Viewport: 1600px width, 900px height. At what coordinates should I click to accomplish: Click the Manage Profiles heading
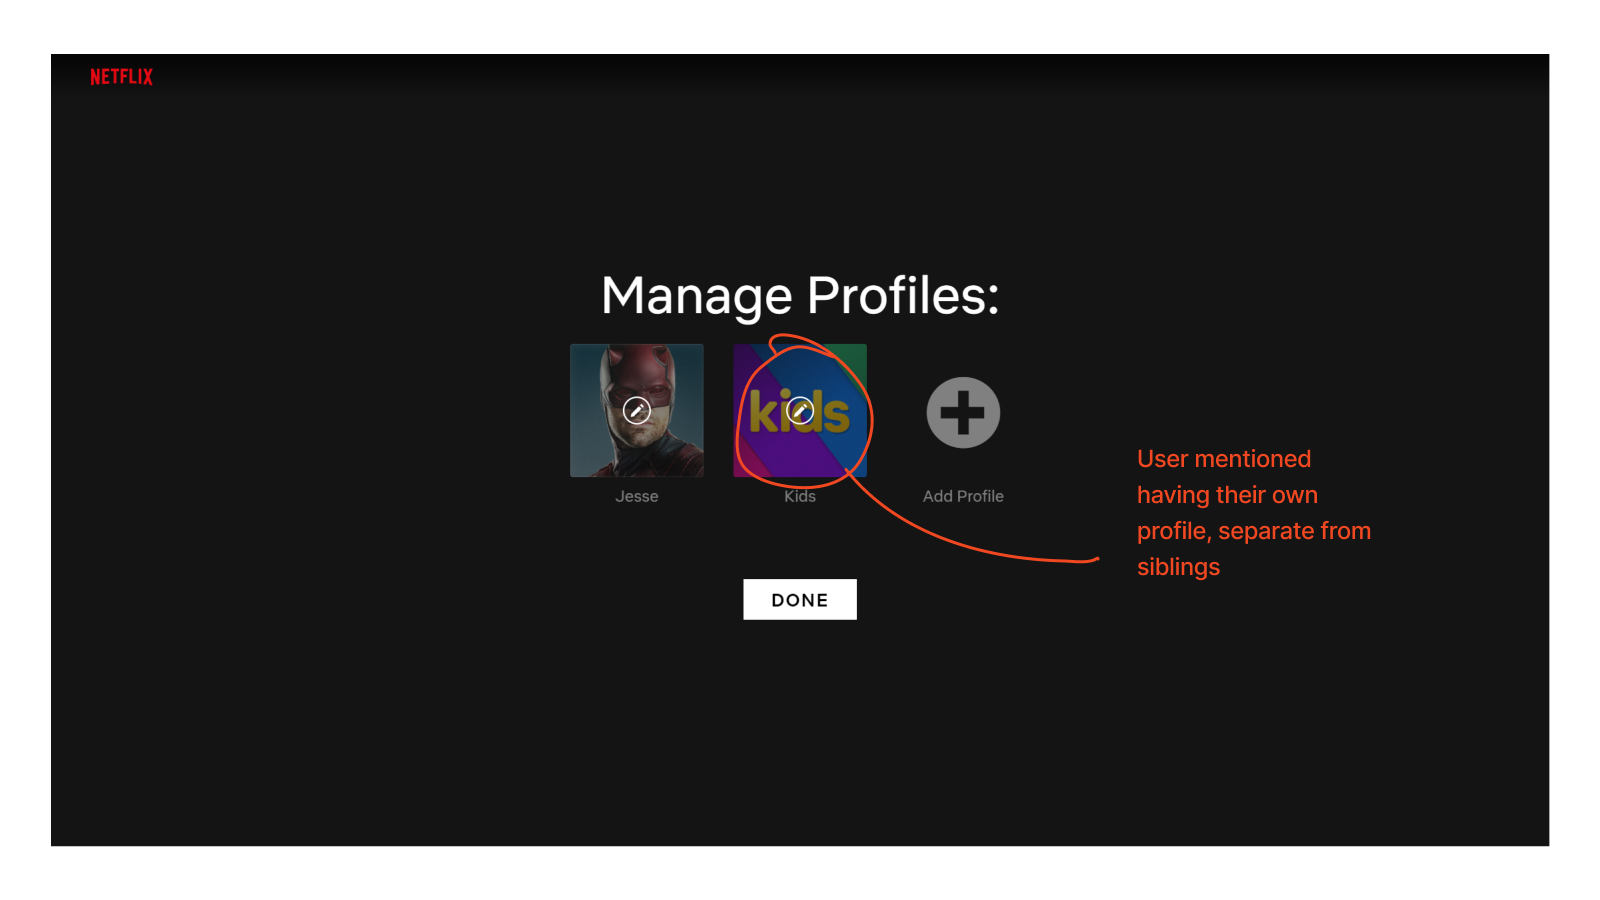799,295
